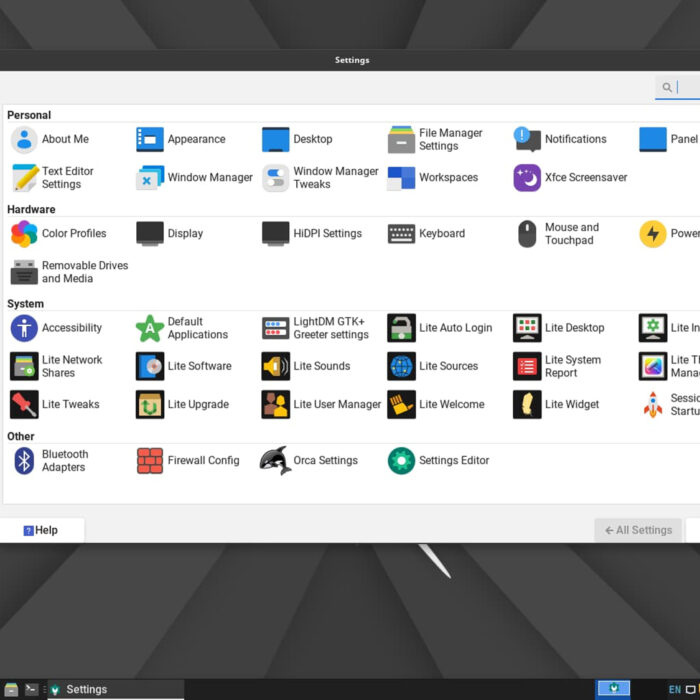The width and height of the screenshot is (700, 700).
Task: Open Lite Network Shares
Action: pos(56,366)
